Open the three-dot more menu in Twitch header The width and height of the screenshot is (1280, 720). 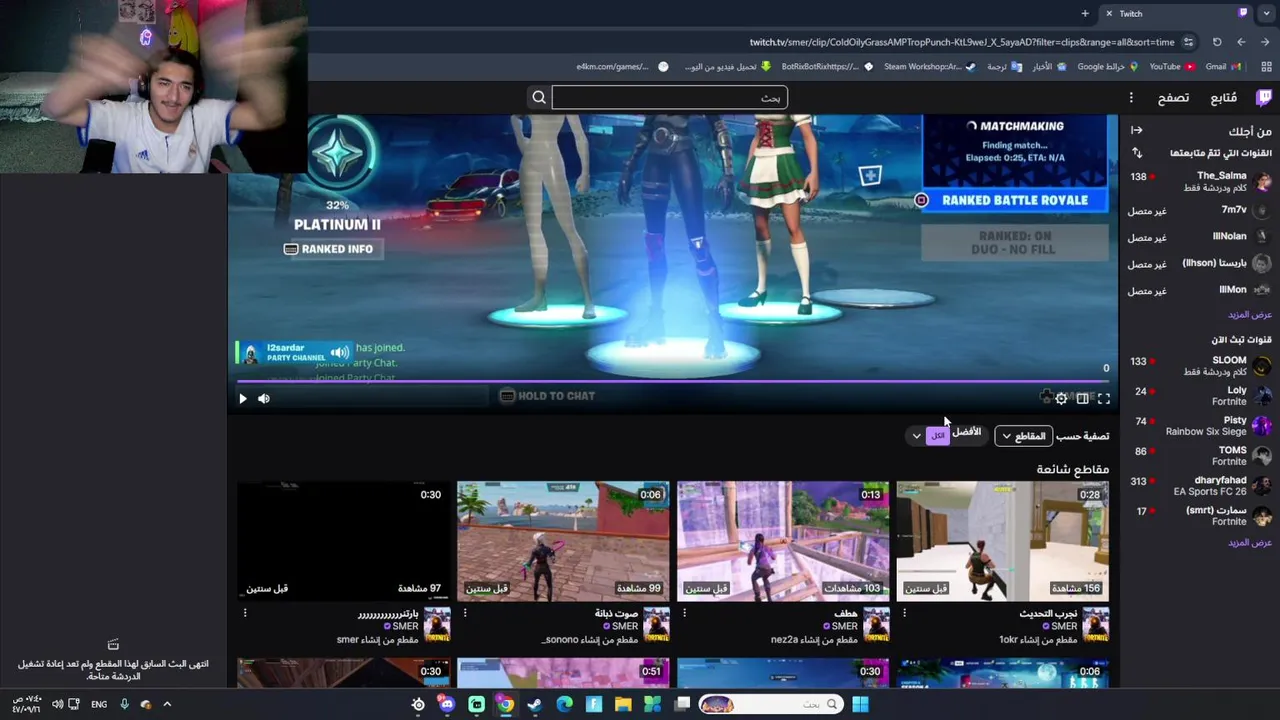coord(1131,97)
